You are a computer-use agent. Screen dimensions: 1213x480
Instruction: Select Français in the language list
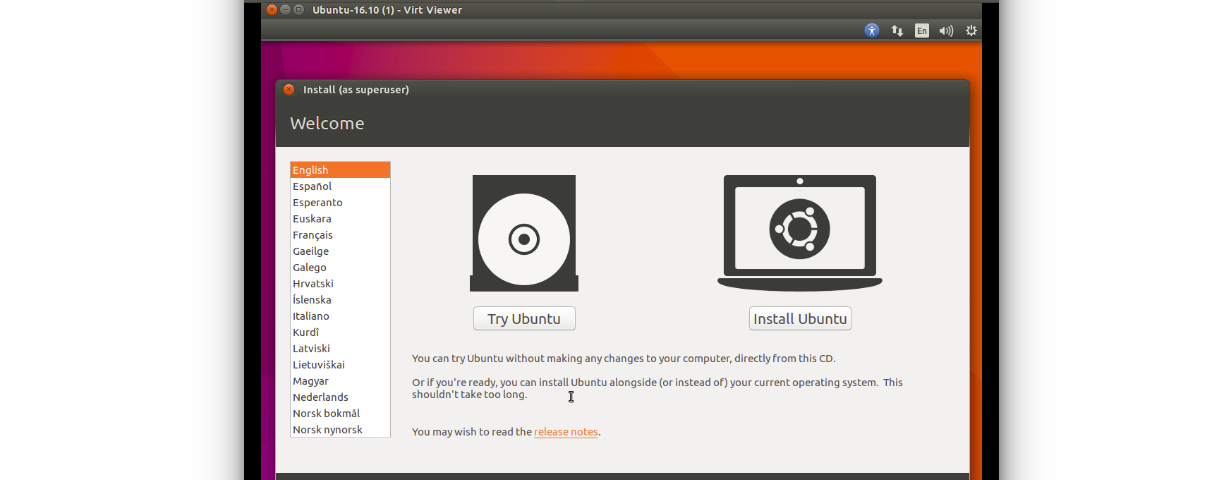pos(340,235)
